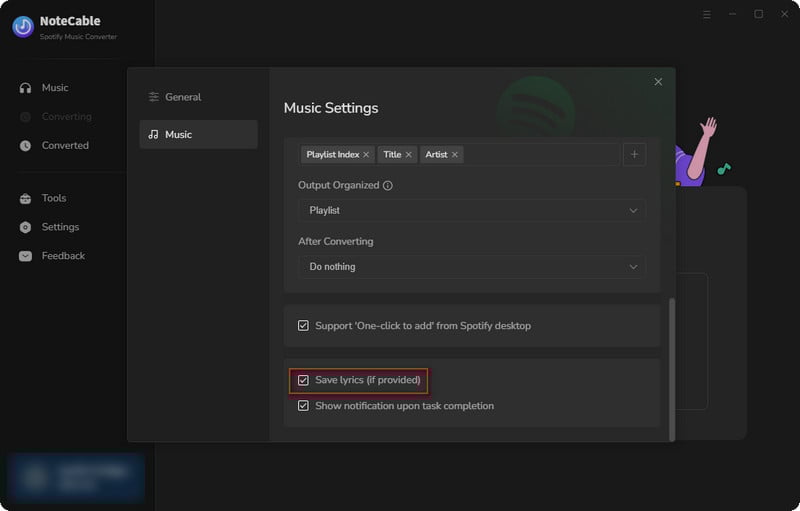Click the NoteCable app logo icon
This screenshot has width=800, height=511.
(23, 27)
